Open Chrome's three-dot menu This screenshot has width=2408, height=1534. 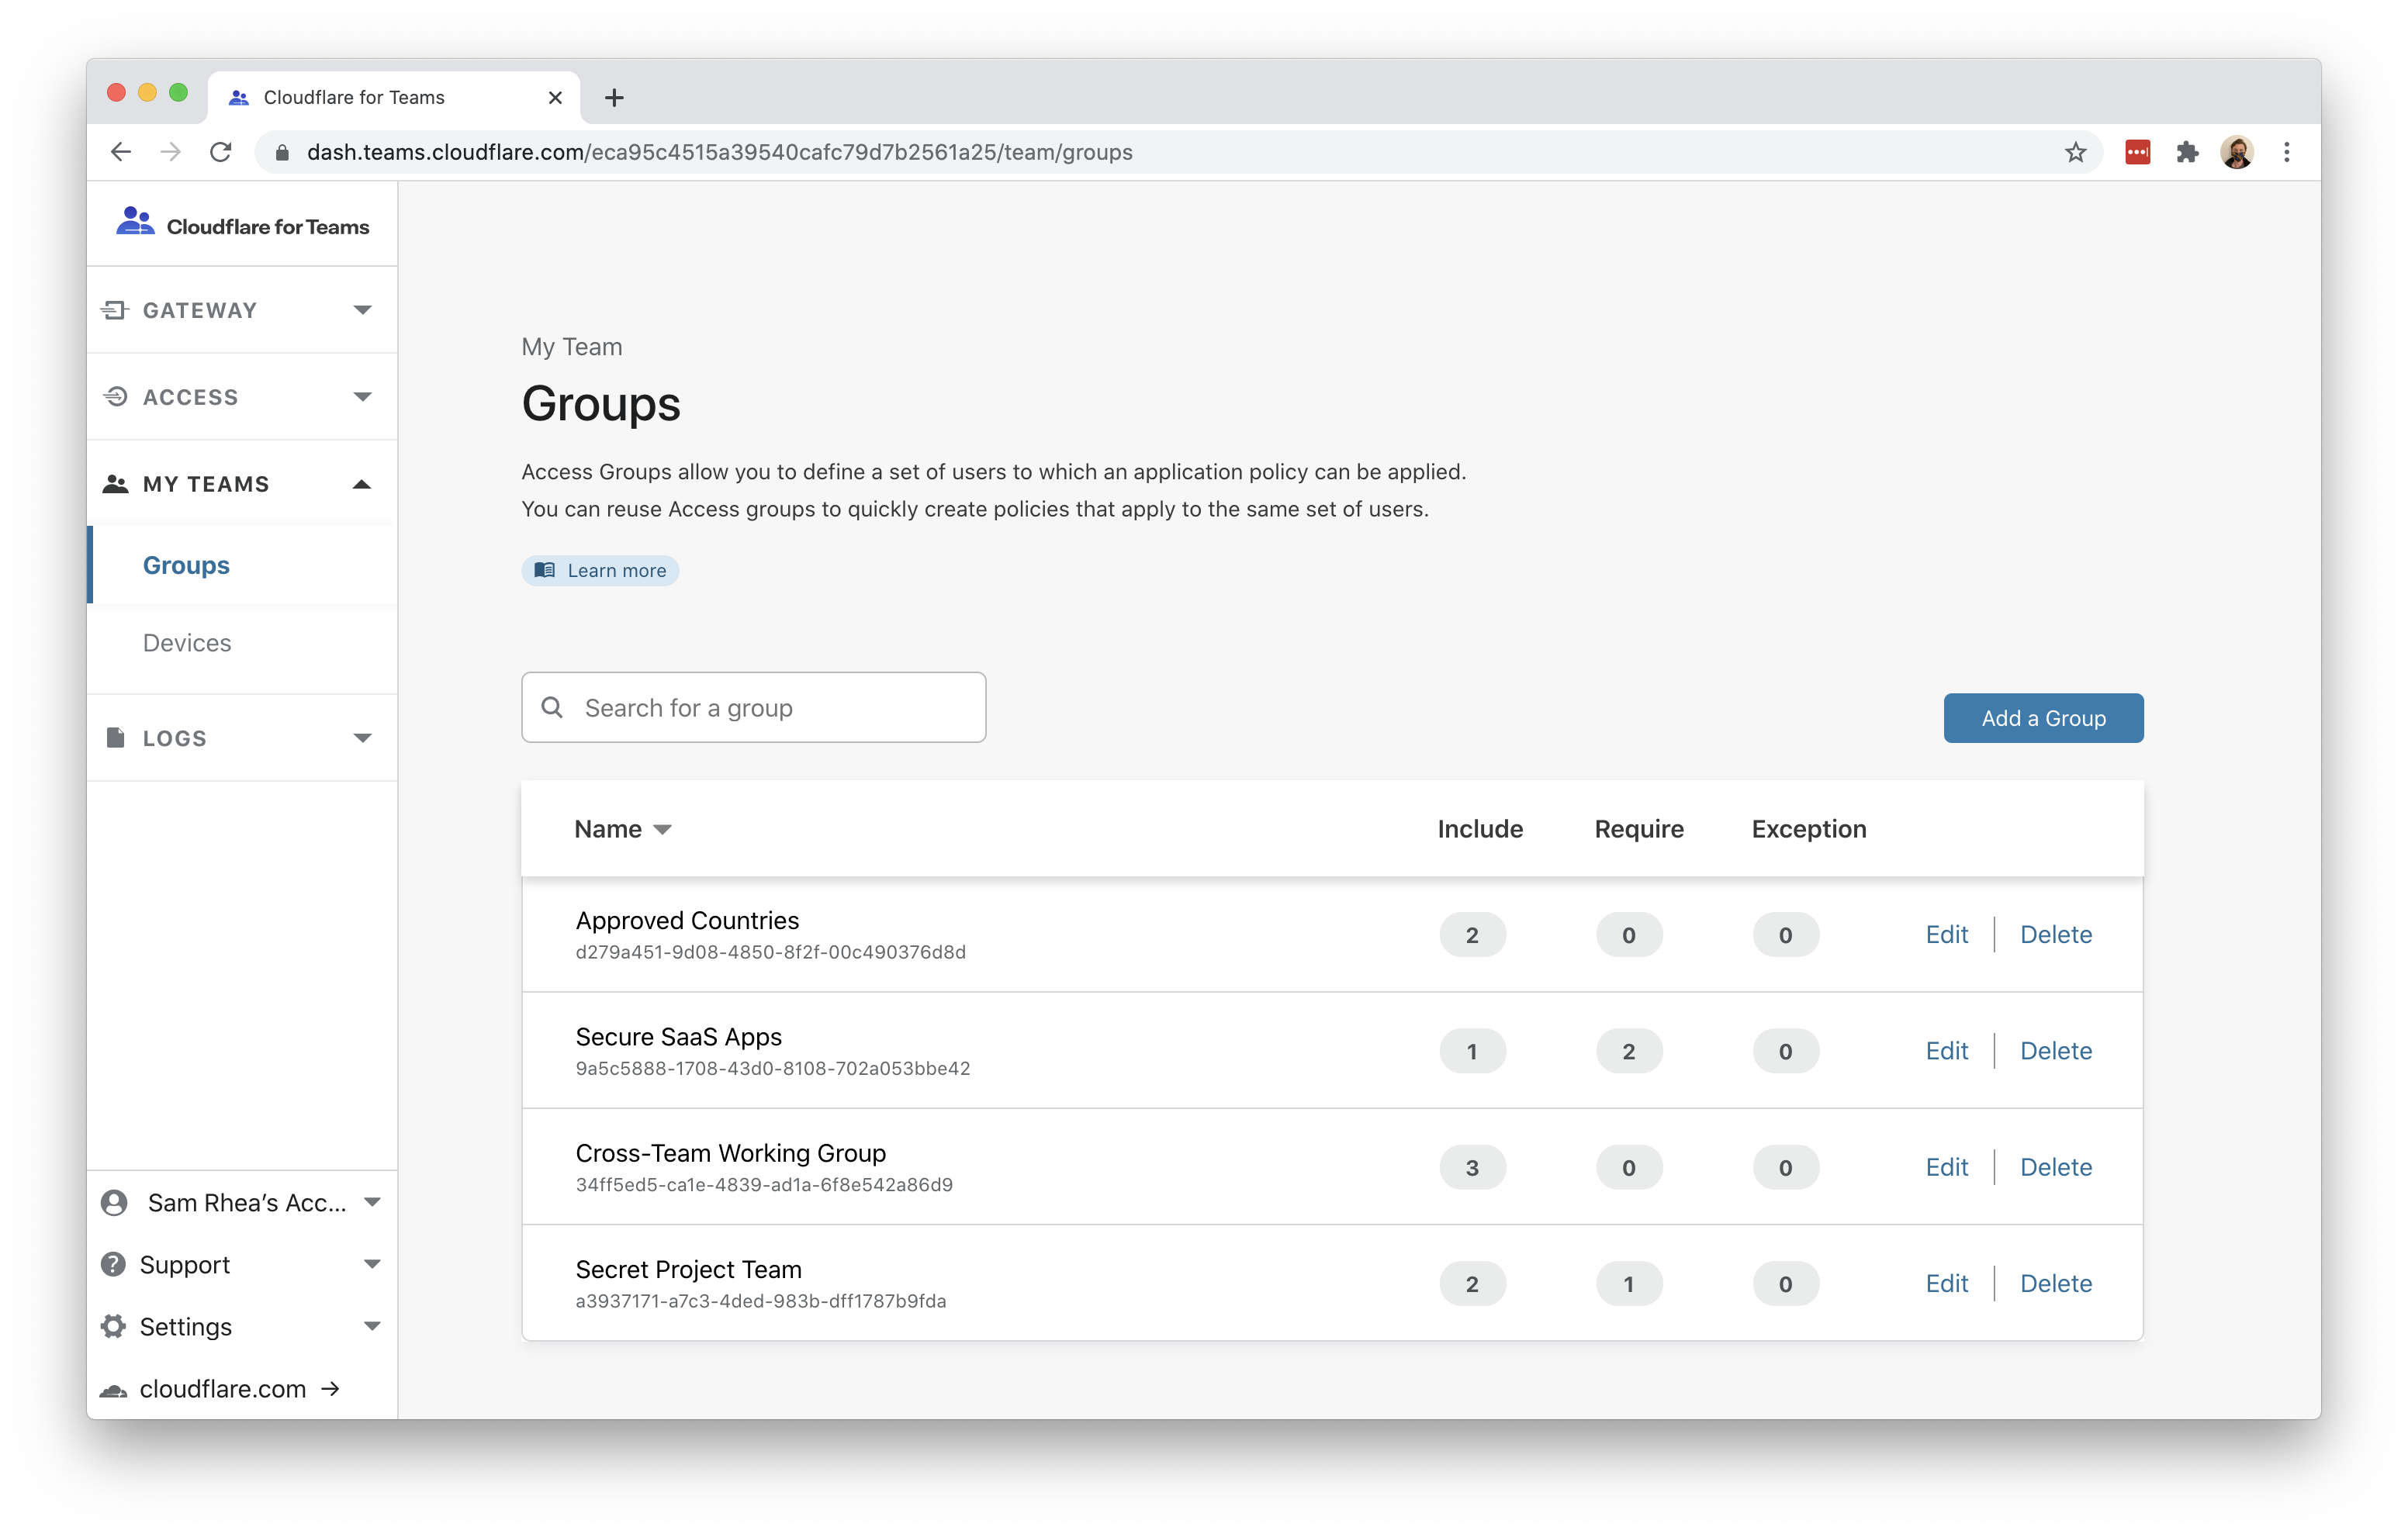click(x=2286, y=152)
